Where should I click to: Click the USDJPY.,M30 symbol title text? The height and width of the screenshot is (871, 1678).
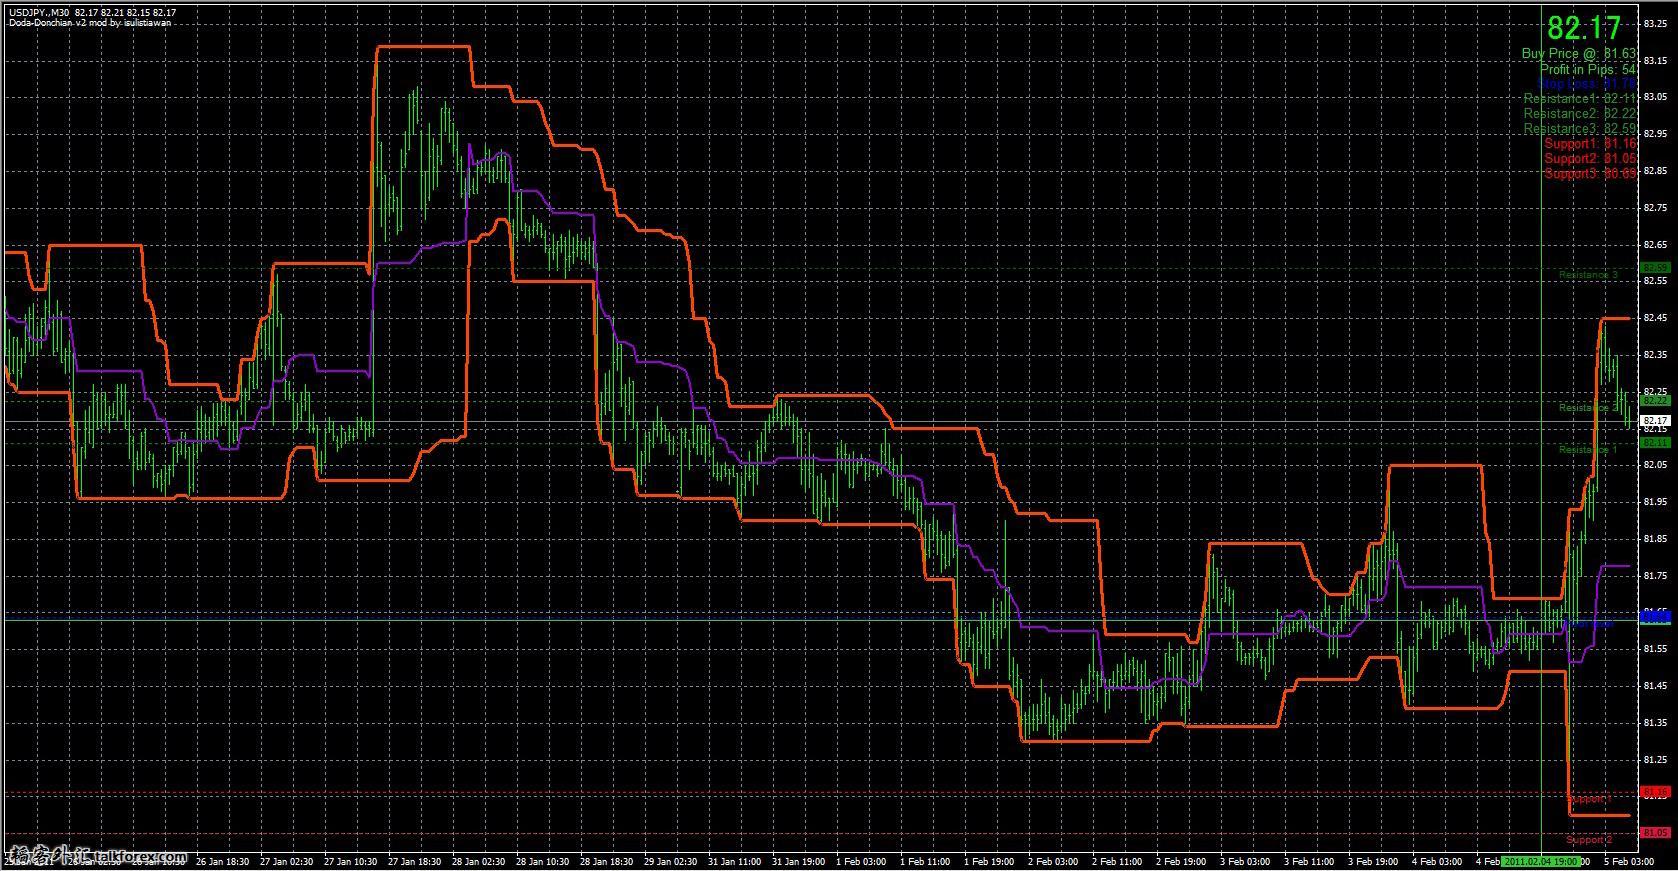(x=38, y=12)
